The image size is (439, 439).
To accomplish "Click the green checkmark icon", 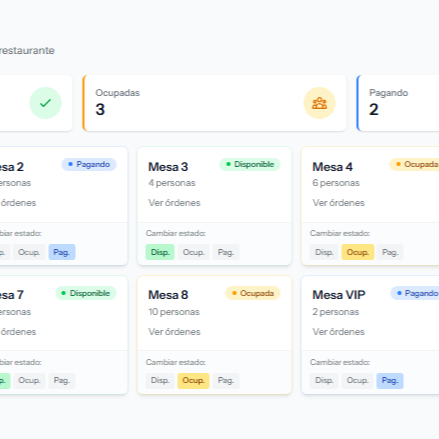I will click(45, 103).
